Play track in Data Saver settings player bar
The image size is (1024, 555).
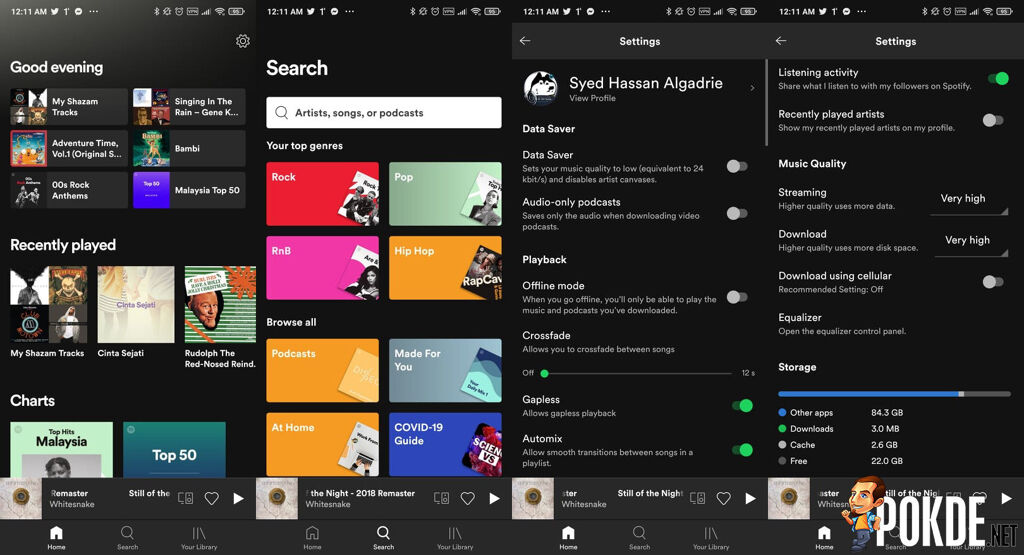pos(750,498)
